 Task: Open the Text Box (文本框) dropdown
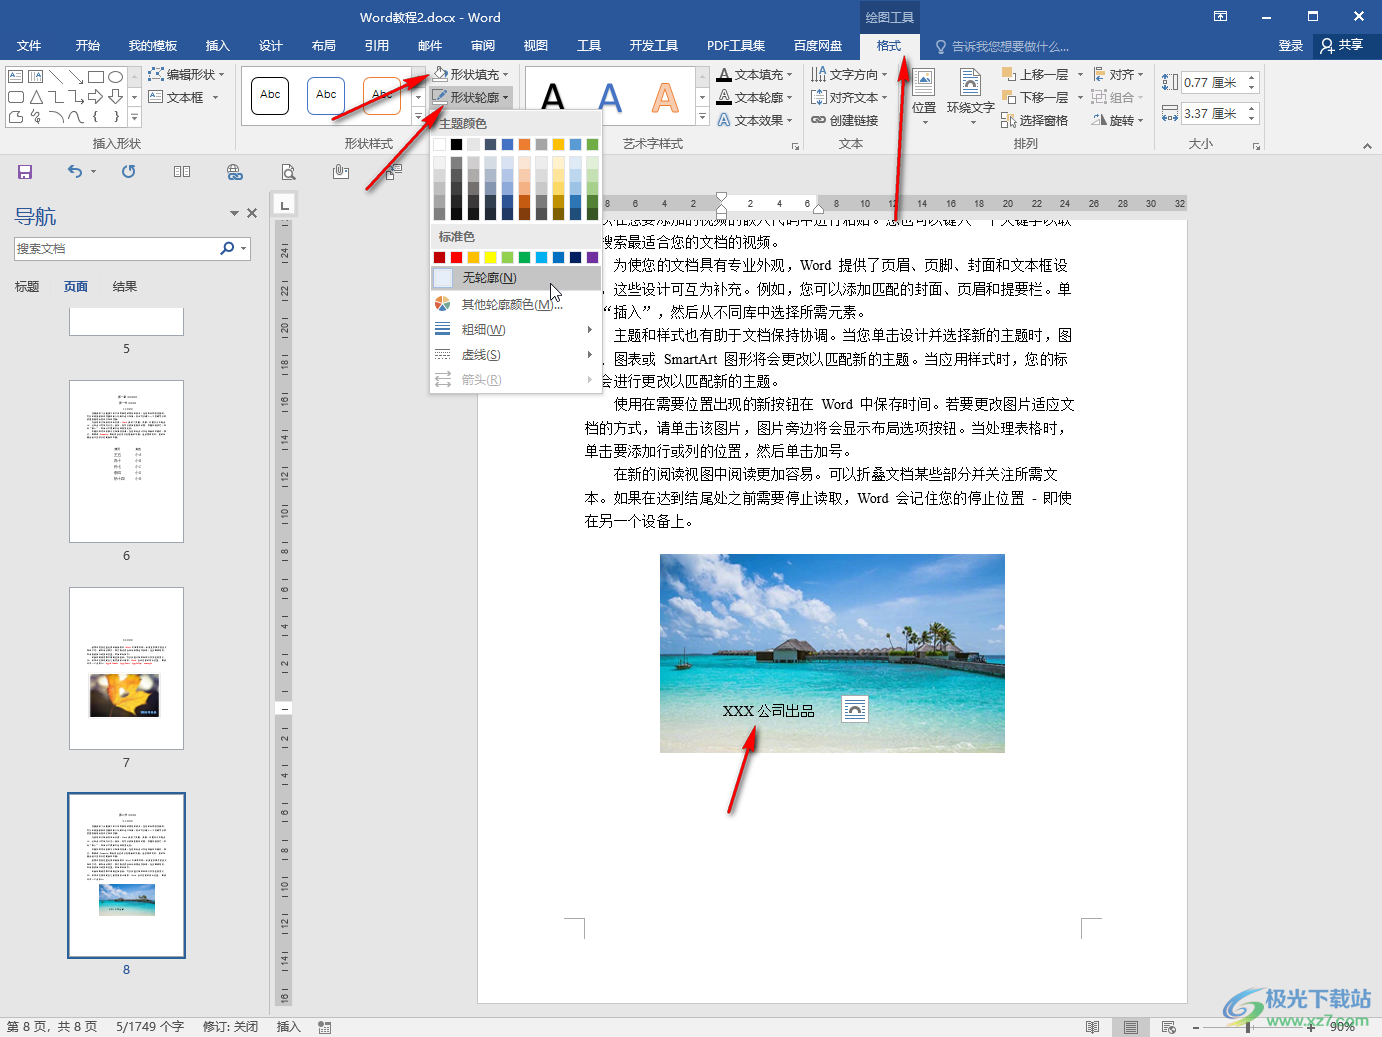pos(183,97)
